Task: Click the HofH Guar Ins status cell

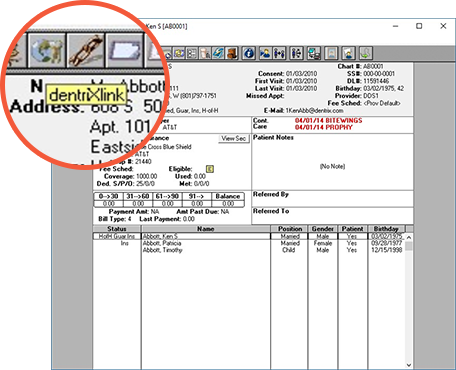Action: click(117, 236)
